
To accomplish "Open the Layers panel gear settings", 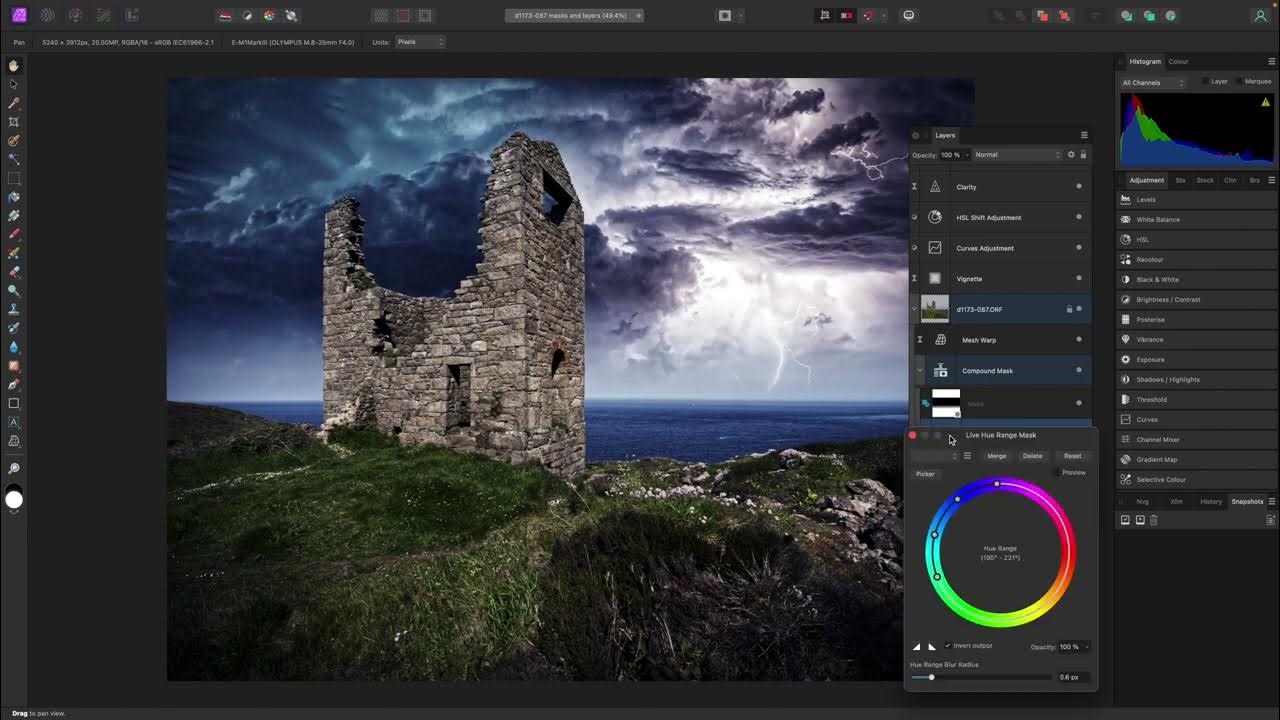I will tap(1071, 155).
